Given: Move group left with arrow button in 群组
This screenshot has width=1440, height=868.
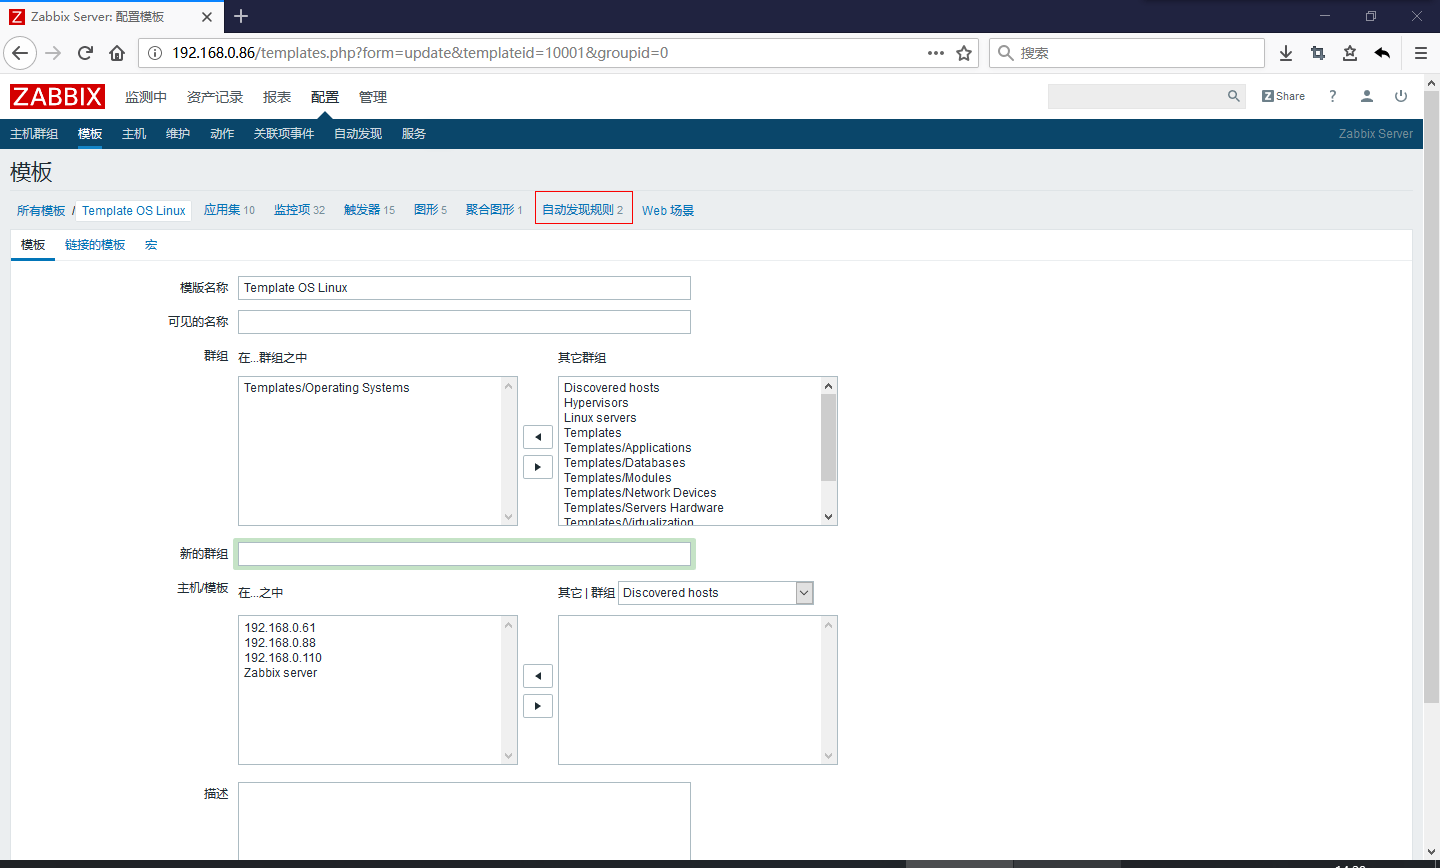Looking at the screenshot, I should click(x=538, y=437).
